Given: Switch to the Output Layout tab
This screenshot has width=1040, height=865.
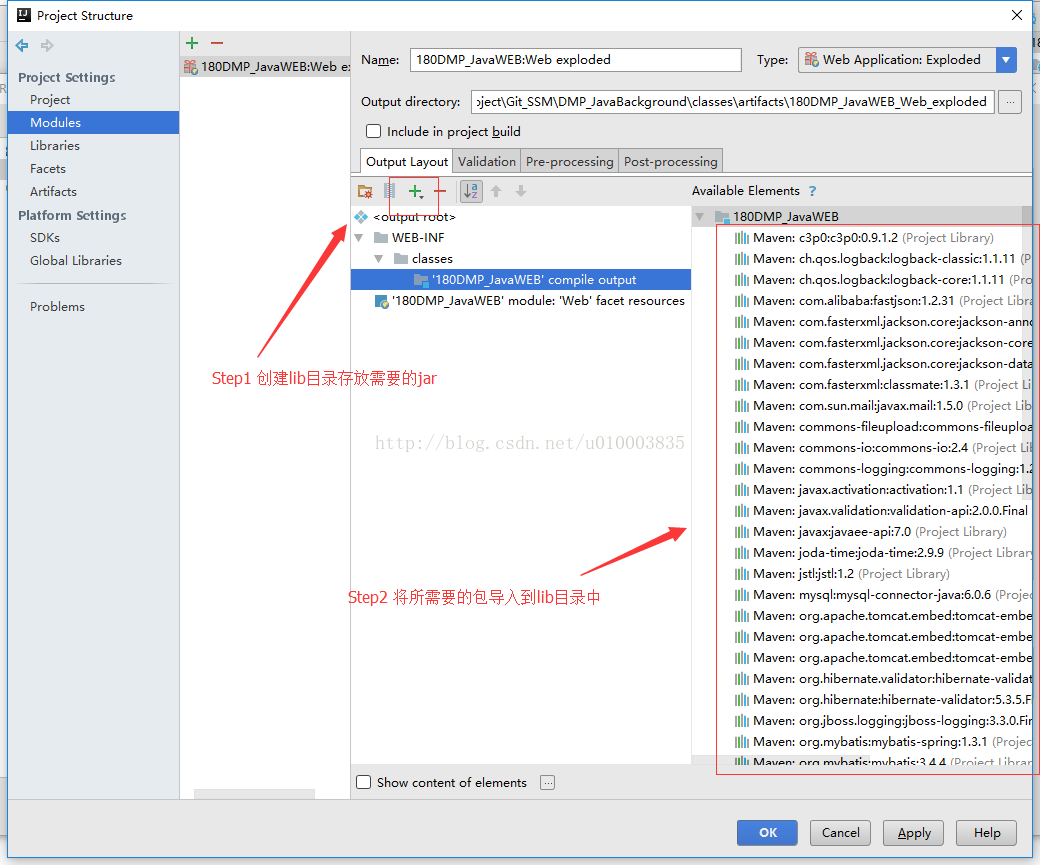Looking at the screenshot, I should tap(407, 162).
